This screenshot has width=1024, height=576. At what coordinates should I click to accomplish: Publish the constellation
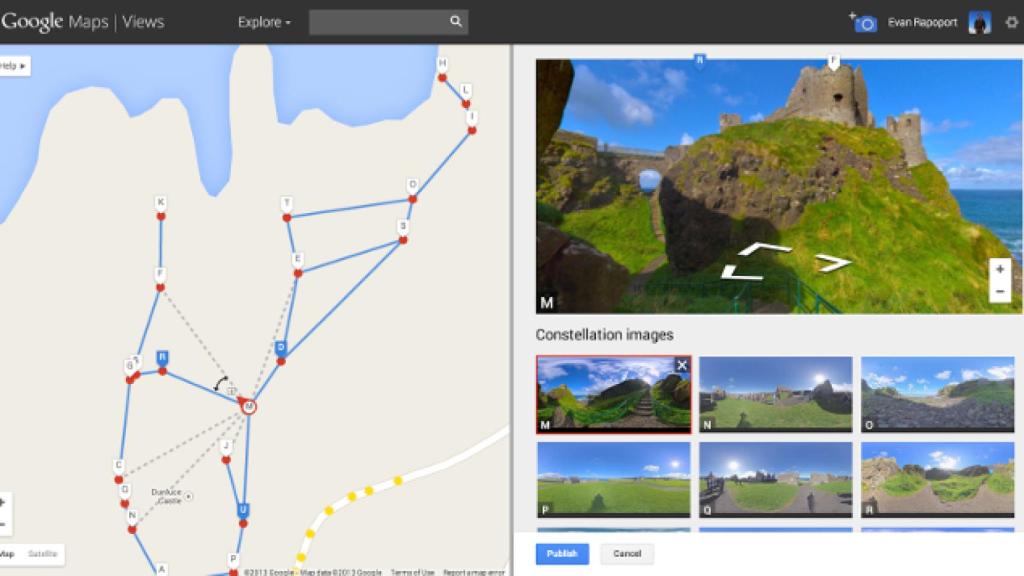pos(562,554)
